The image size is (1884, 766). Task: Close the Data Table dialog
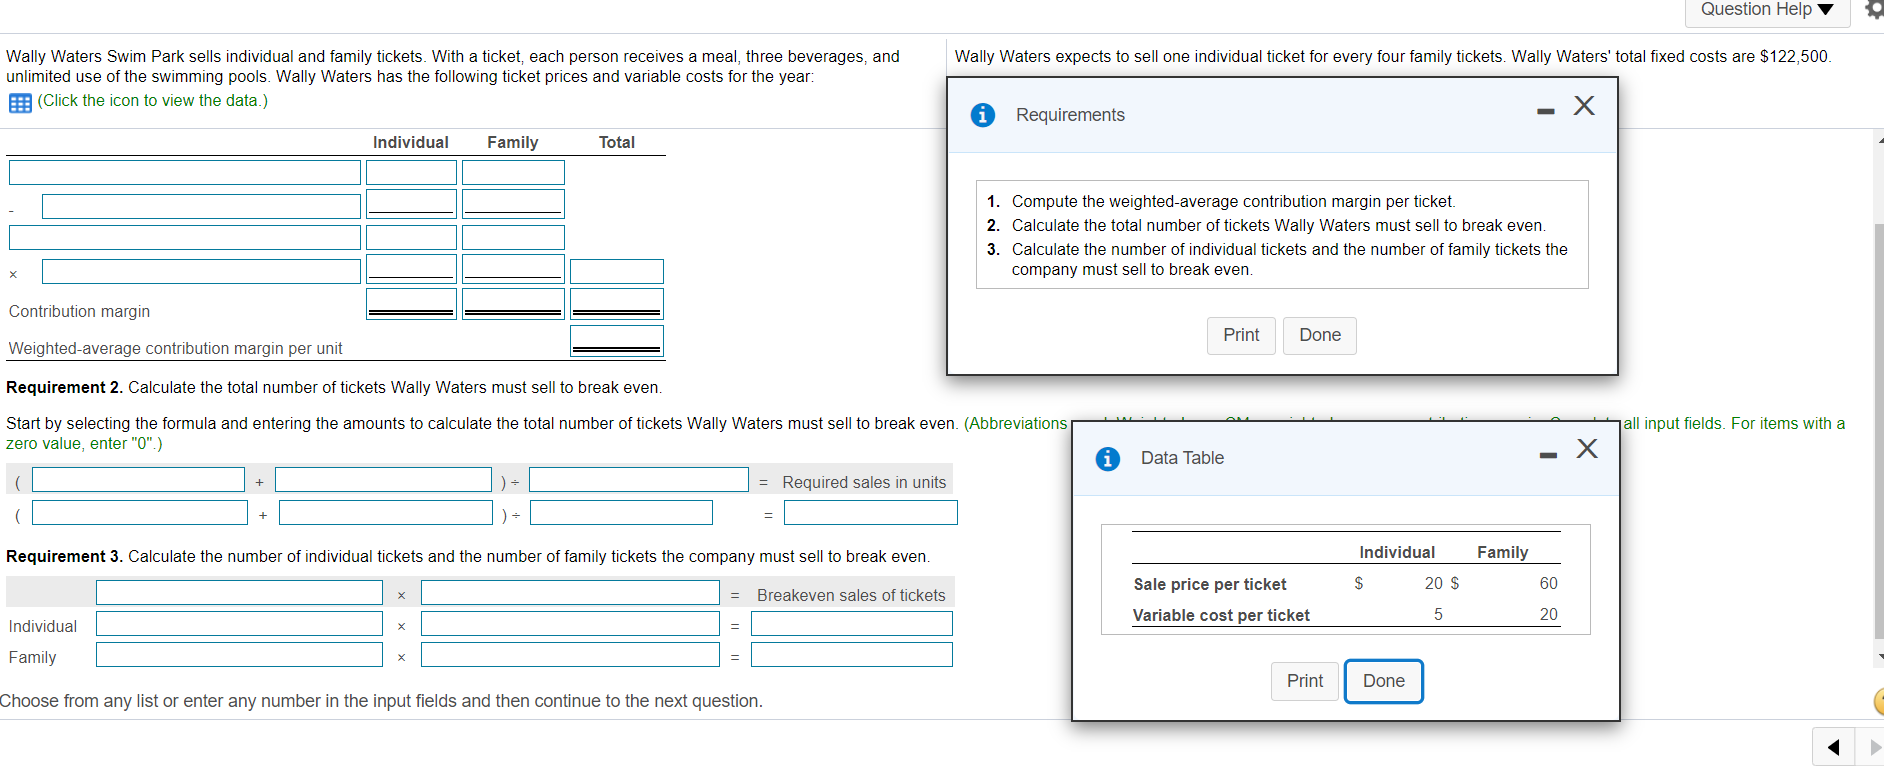(x=1587, y=448)
